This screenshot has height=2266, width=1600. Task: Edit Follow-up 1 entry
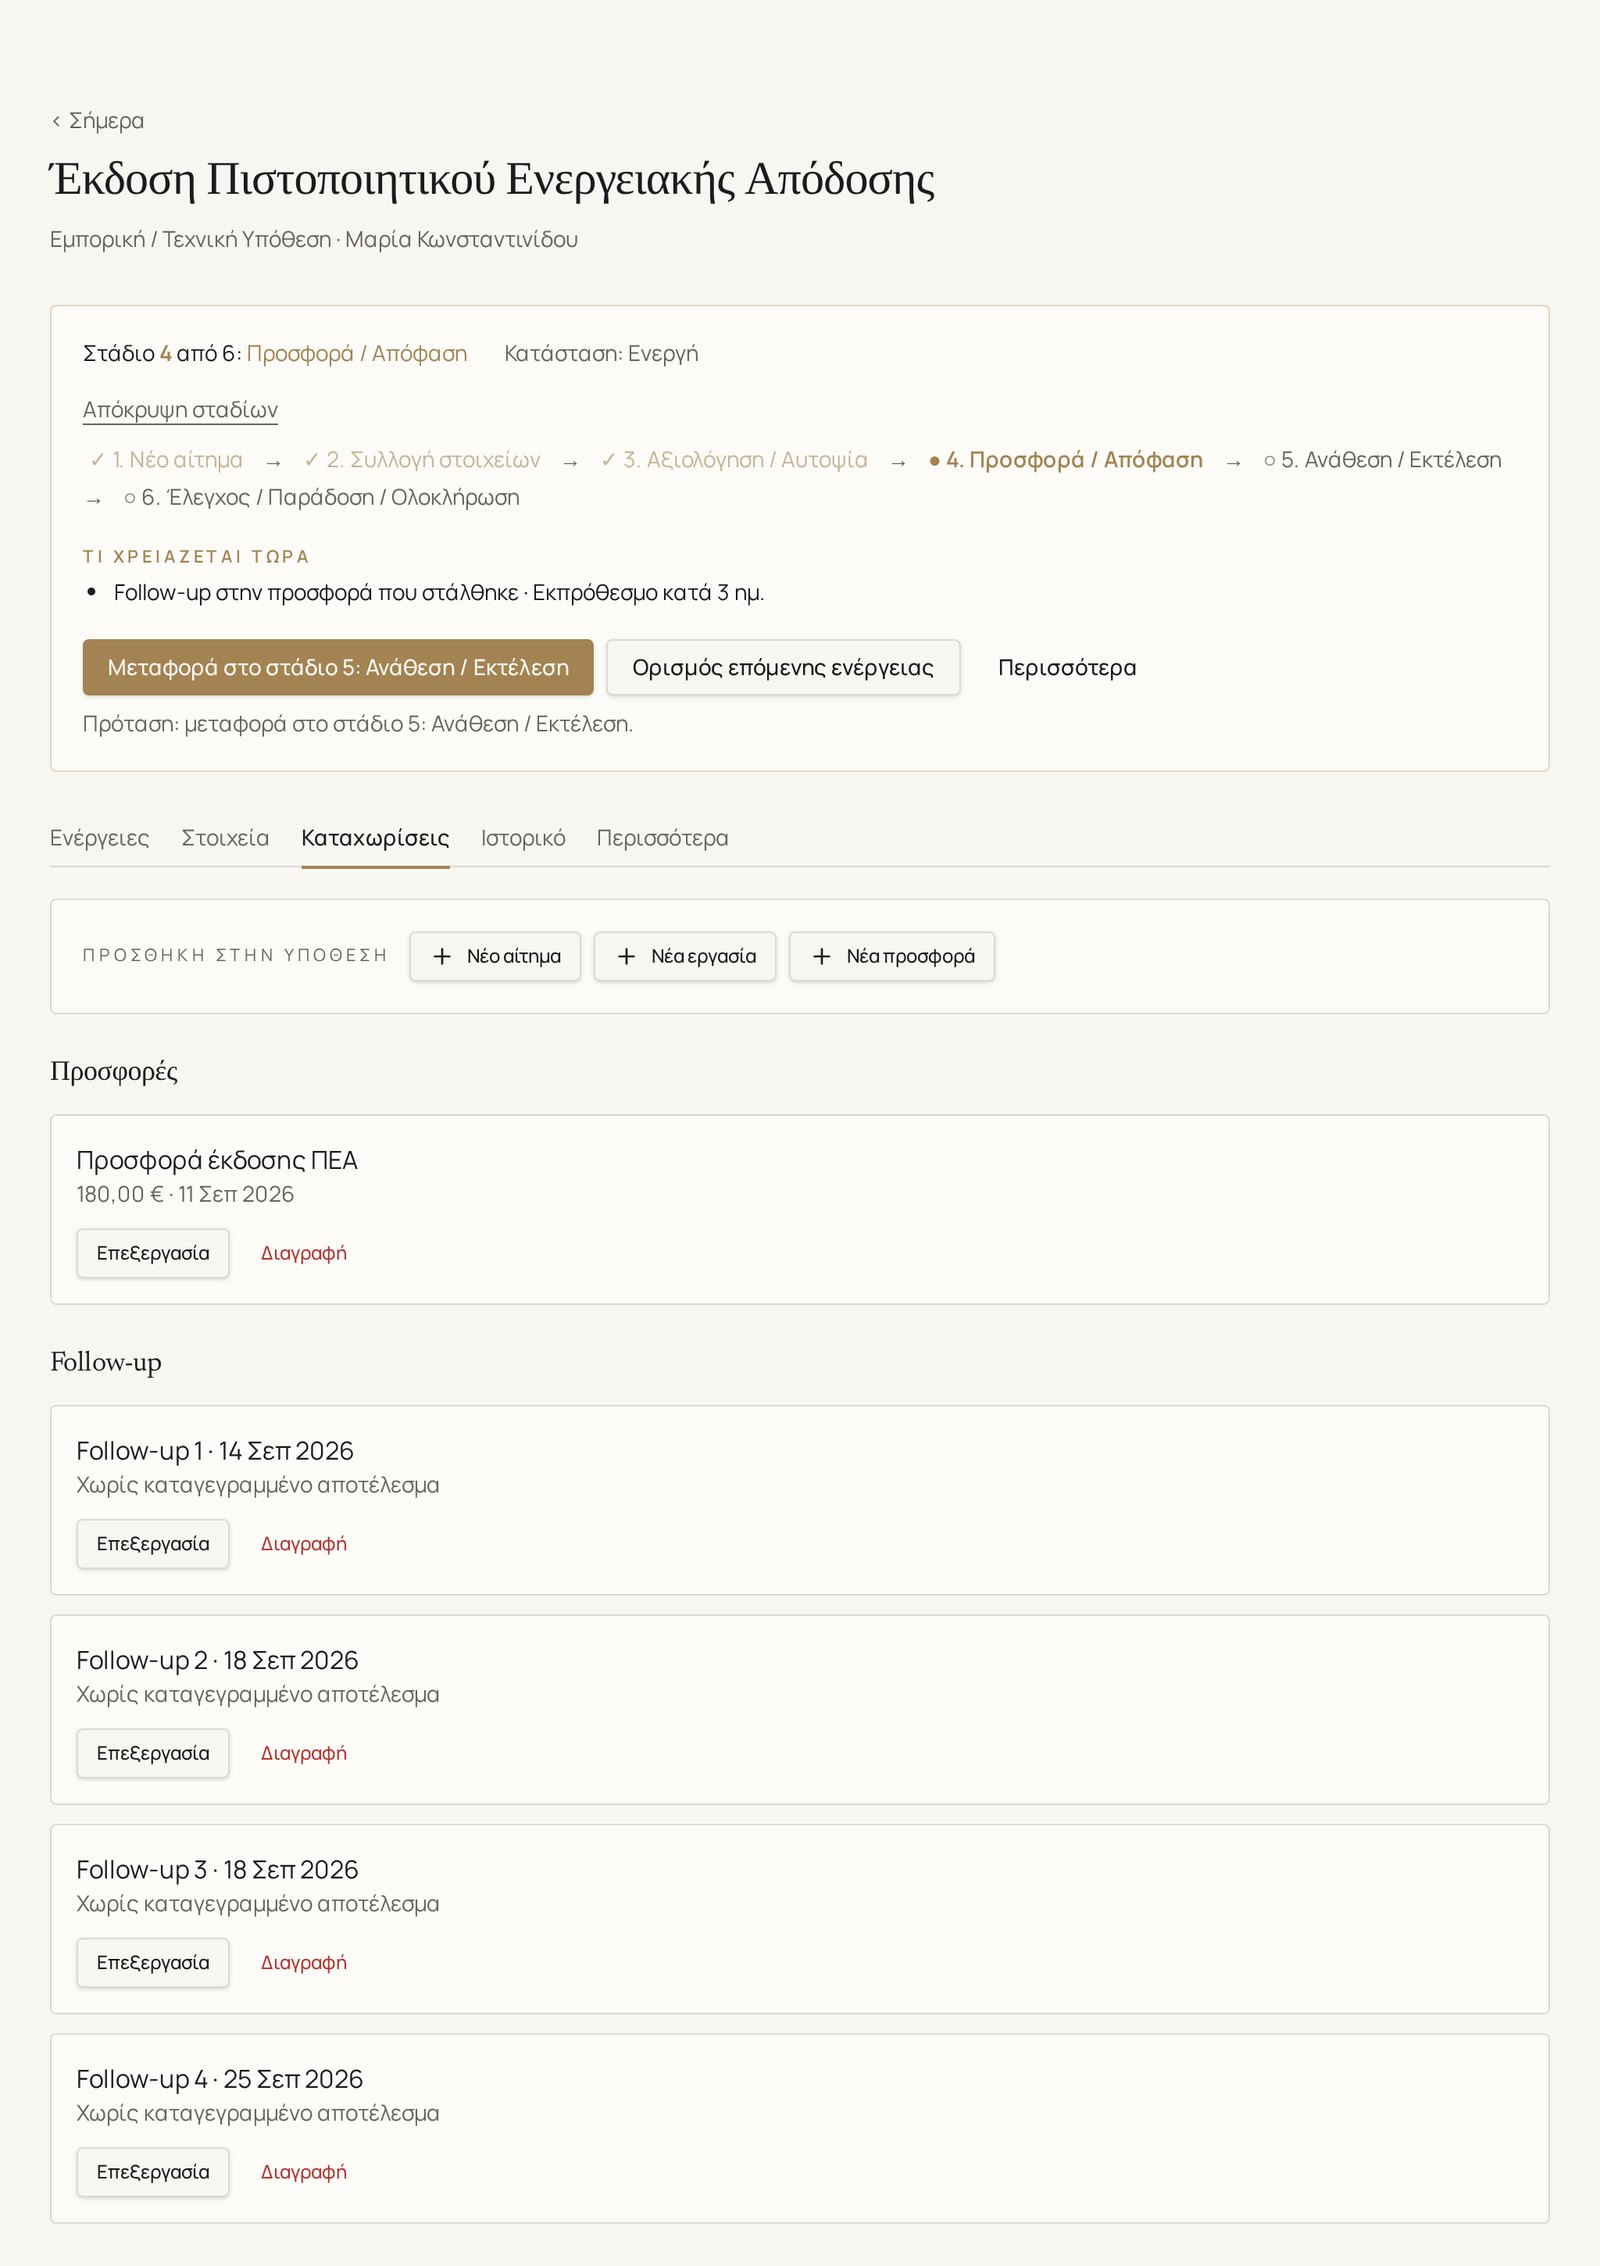(153, 1544)
